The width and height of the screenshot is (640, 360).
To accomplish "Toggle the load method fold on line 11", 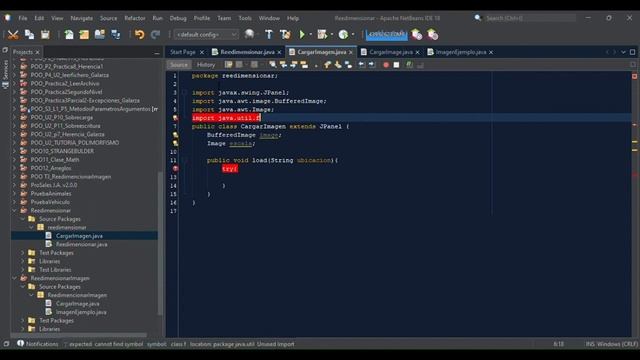I will [184, 160].
